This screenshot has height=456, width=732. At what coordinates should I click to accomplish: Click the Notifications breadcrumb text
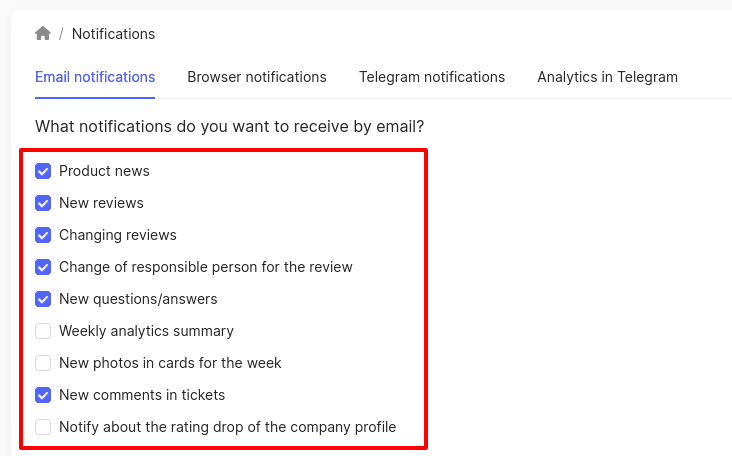click(x=113, y=34)
